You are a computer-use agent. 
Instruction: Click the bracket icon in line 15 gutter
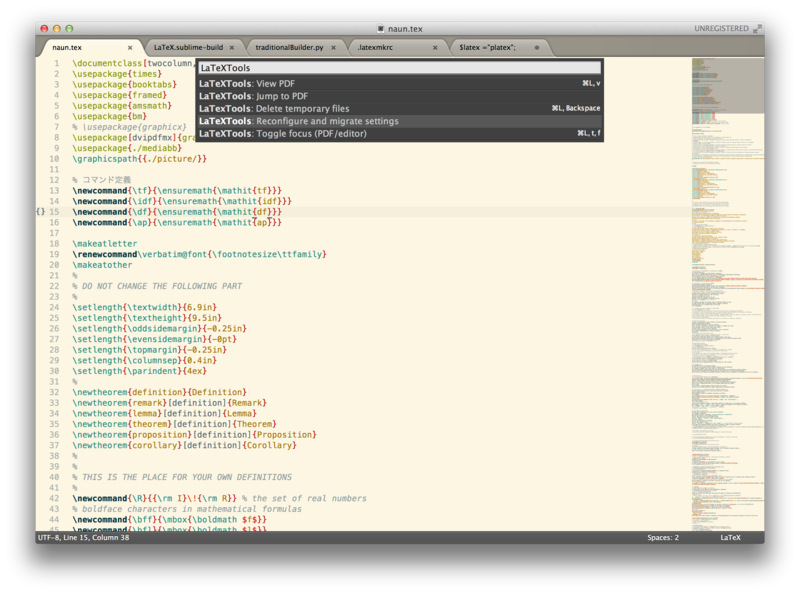click(x=41, y=211)
